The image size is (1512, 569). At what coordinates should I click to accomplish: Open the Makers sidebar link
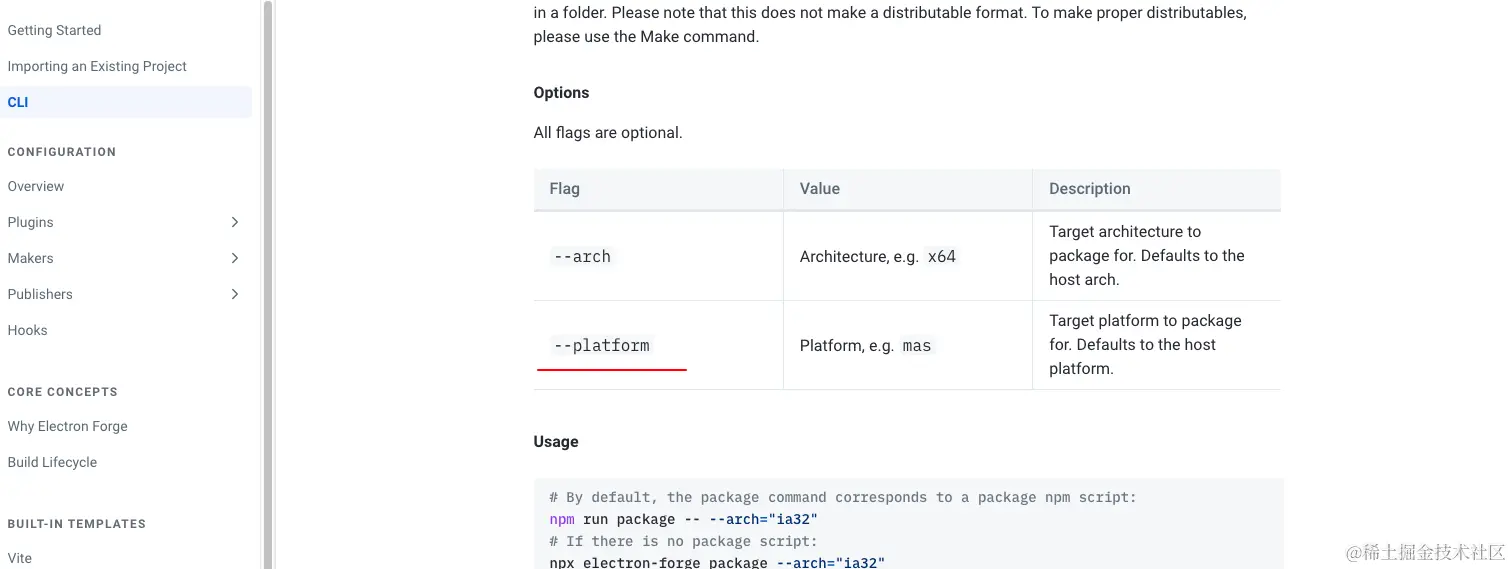click(x=31, y=258)
